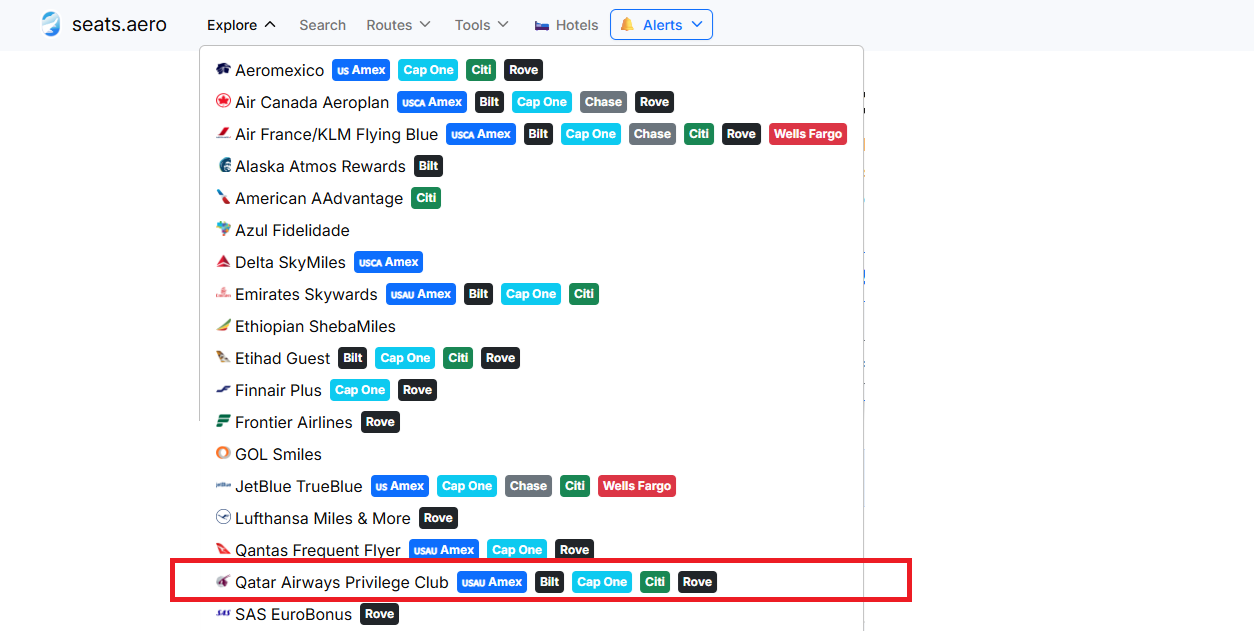The height and width of the screenshot is (636, 1254).
Task: Click the Lufthansa Miles & More crane icon
Action: (223, 517)
